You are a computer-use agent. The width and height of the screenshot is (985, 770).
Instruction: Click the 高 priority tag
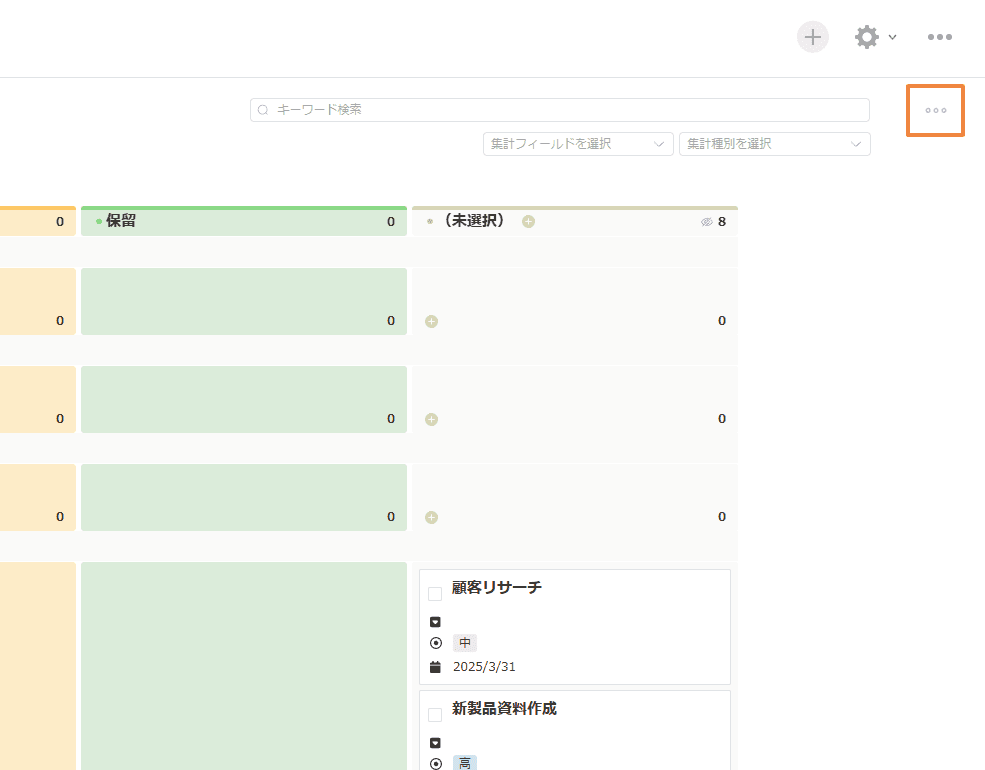coord(465,763)
